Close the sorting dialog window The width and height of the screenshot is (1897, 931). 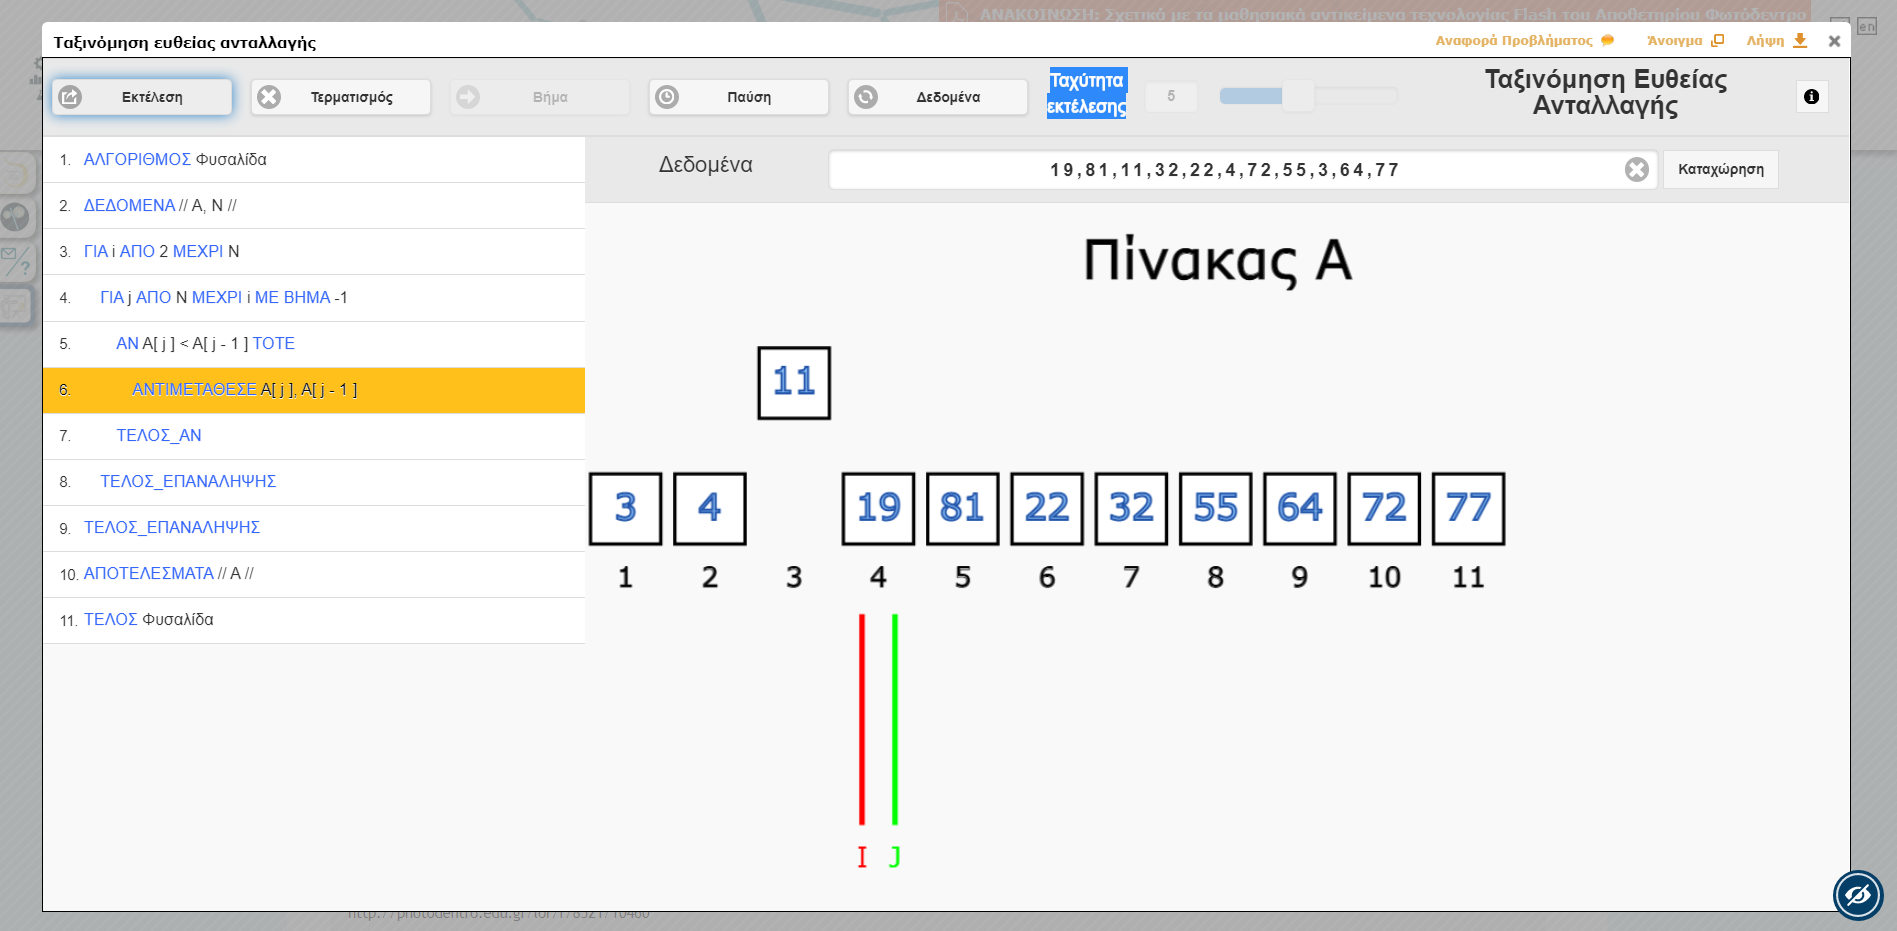pyautogui.click(x=1834, y=41)
